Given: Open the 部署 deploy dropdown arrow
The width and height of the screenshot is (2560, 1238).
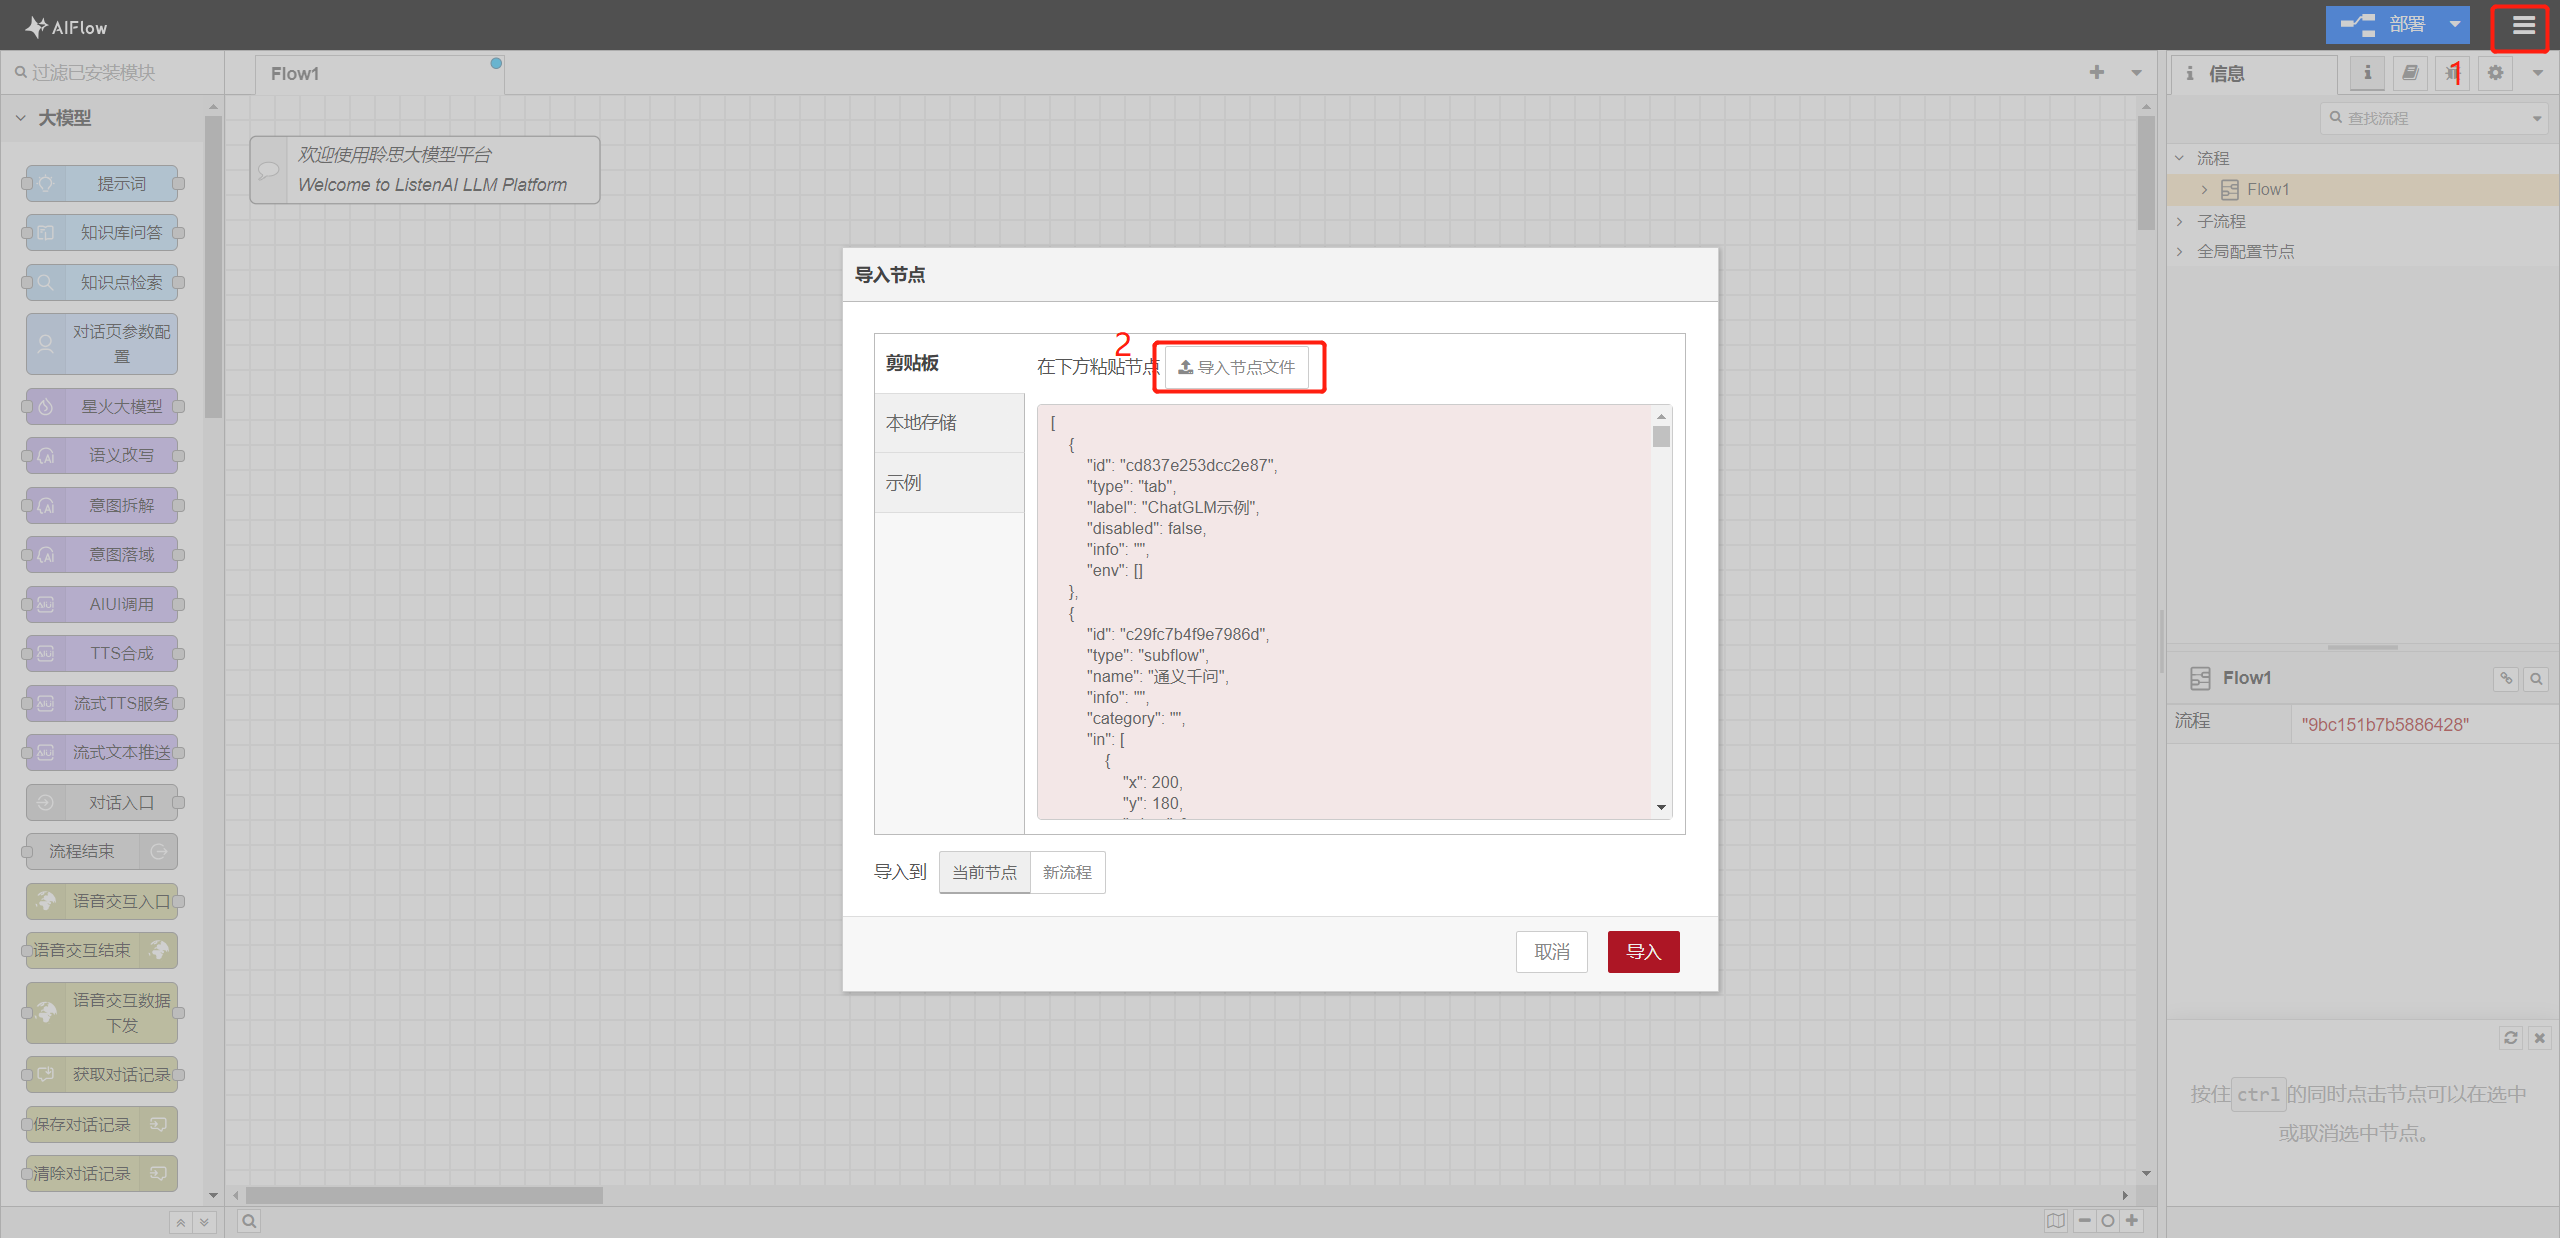Looking at the screenshot, I should [2454, 25].
